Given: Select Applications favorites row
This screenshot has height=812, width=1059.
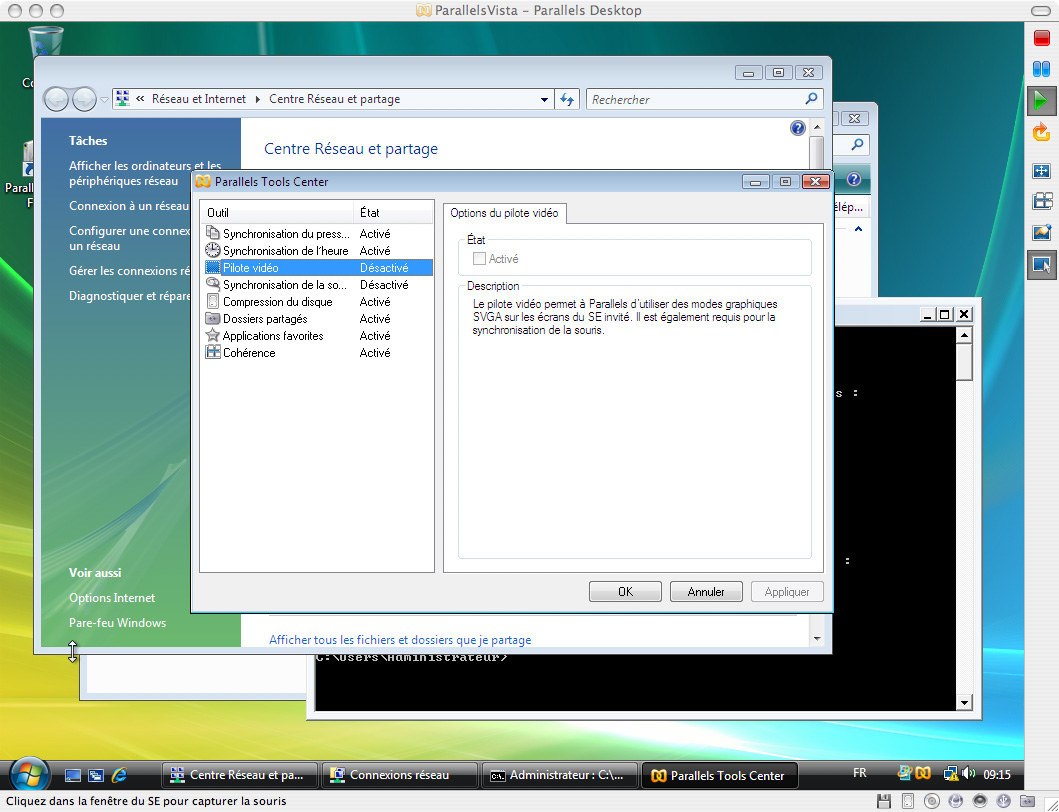Looking at the screenshot, I should click(x=317, y=336).
